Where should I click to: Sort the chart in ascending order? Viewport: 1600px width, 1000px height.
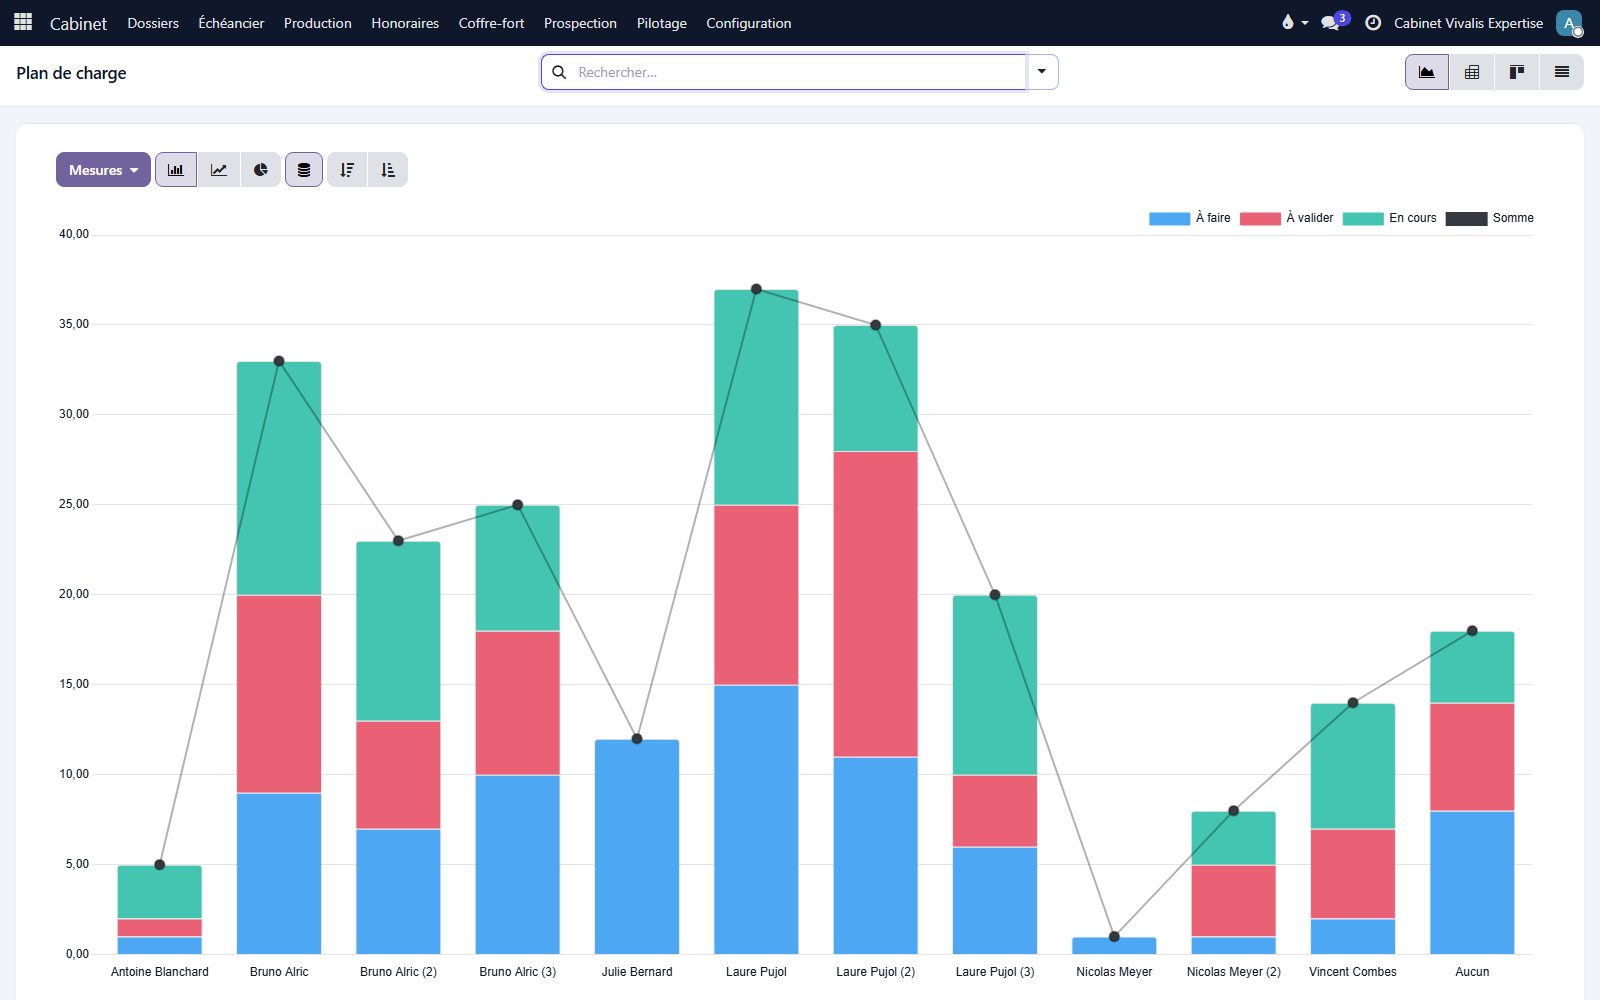tap(388, 170)
